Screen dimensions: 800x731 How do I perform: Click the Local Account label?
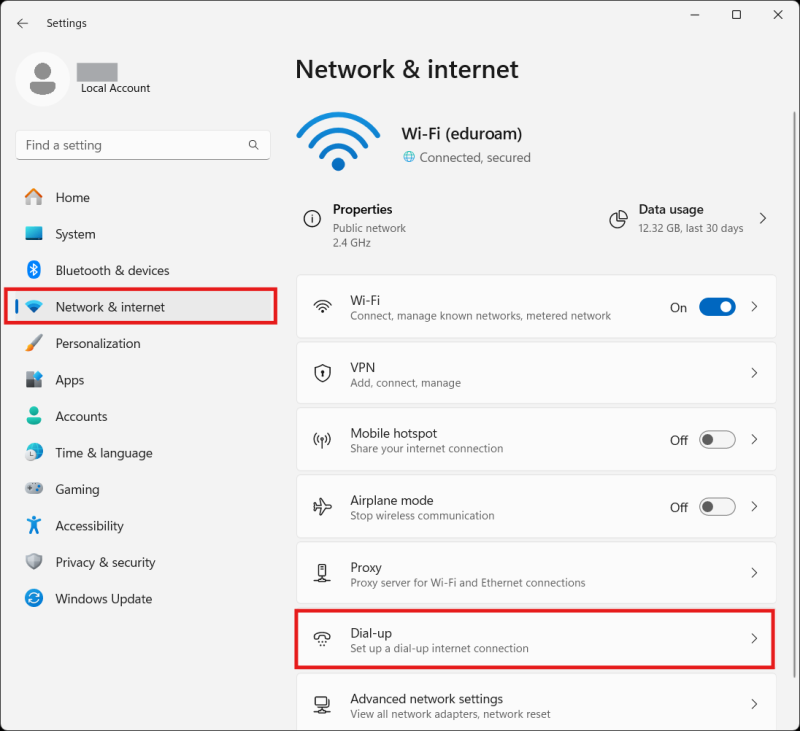pos(115,88)
